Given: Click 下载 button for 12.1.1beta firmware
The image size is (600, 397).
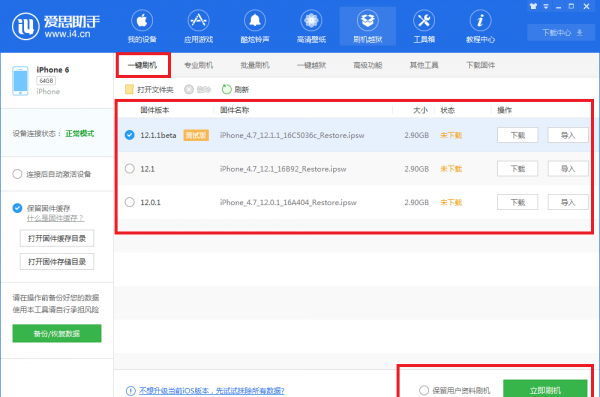Looking at the screenshot, I should [517, 135].
